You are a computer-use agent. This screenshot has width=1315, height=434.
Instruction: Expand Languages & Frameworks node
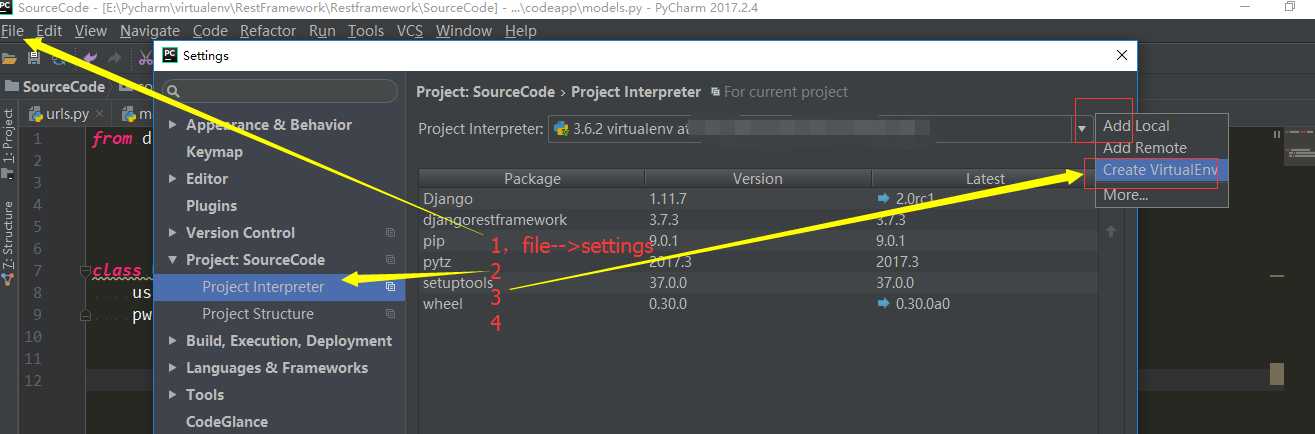[173, 368]
